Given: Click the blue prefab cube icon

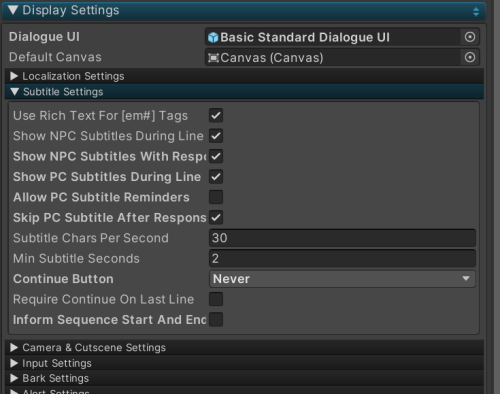Looking at the screenshot, I should click(x=213, y=37).
